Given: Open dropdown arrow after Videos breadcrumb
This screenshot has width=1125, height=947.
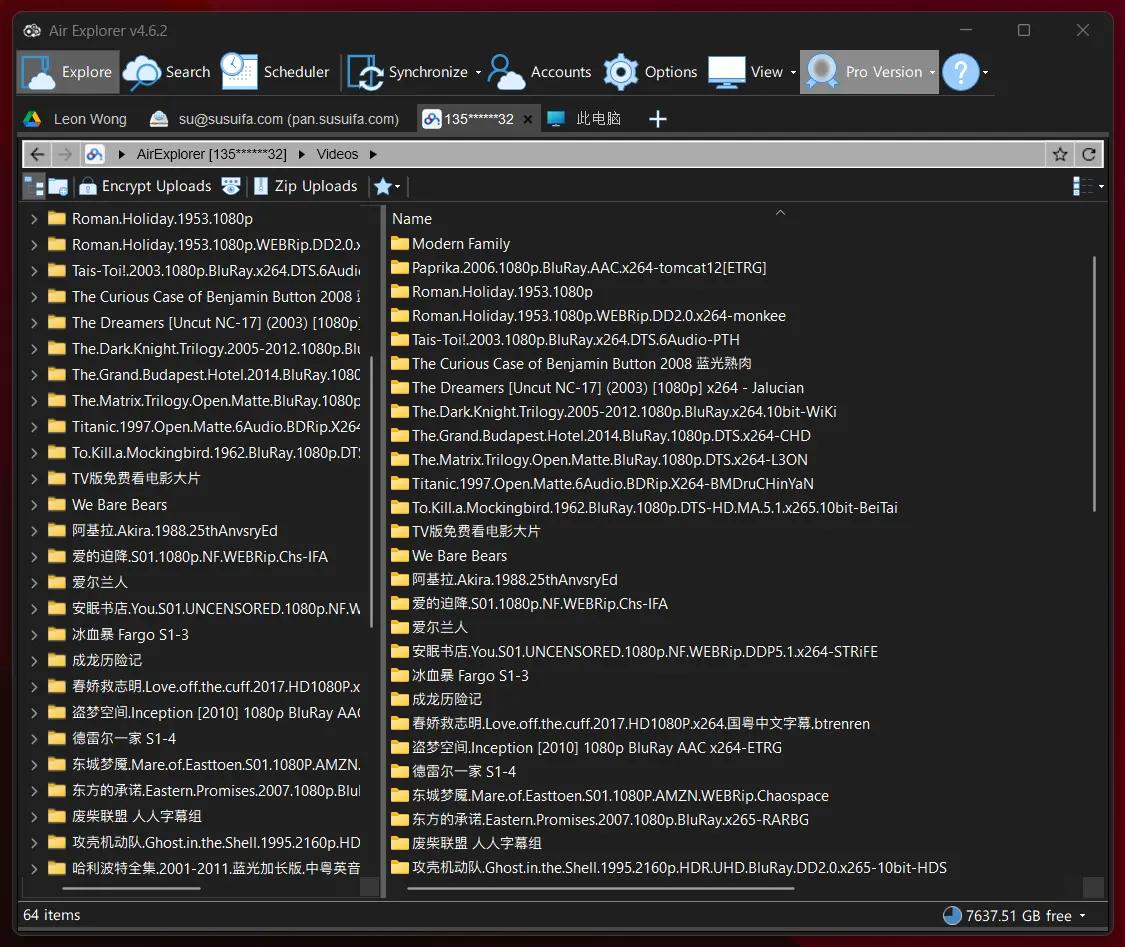Looking at the screenshot, I should [373, 154].
